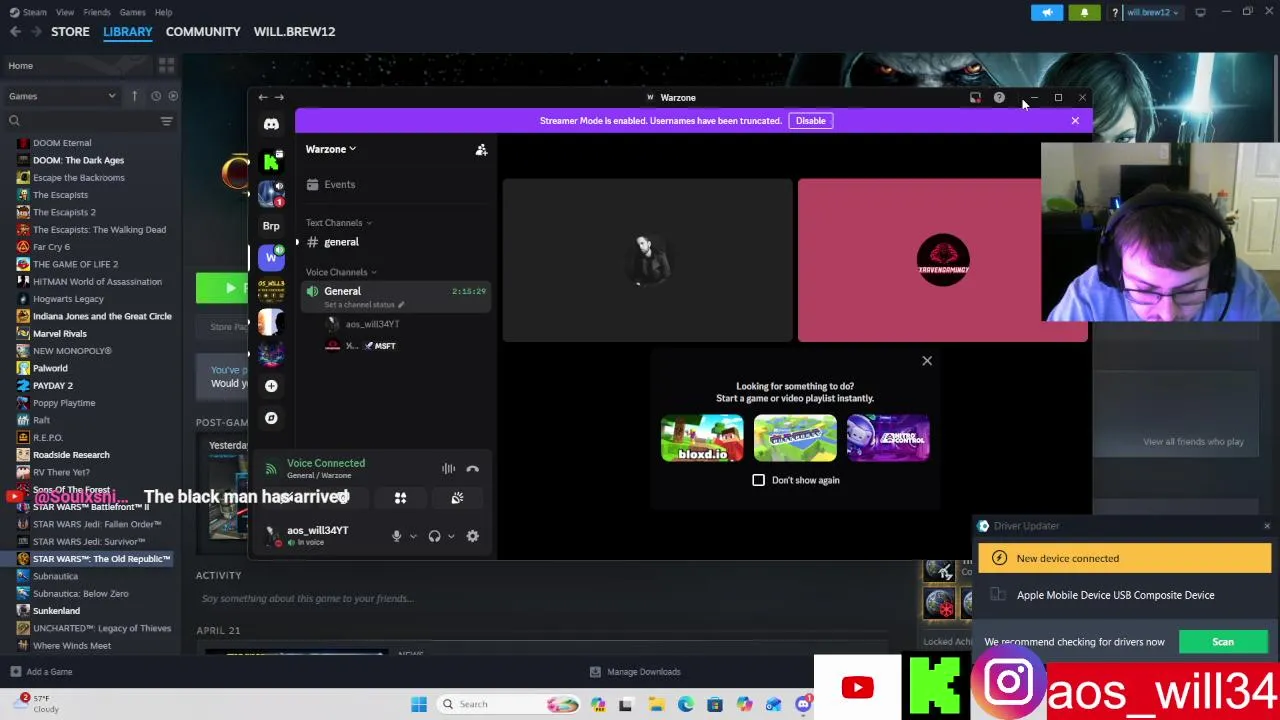Go forward in Discord navigation
1280x720 pixels.
pyautogui.click(x=279, y=97)
